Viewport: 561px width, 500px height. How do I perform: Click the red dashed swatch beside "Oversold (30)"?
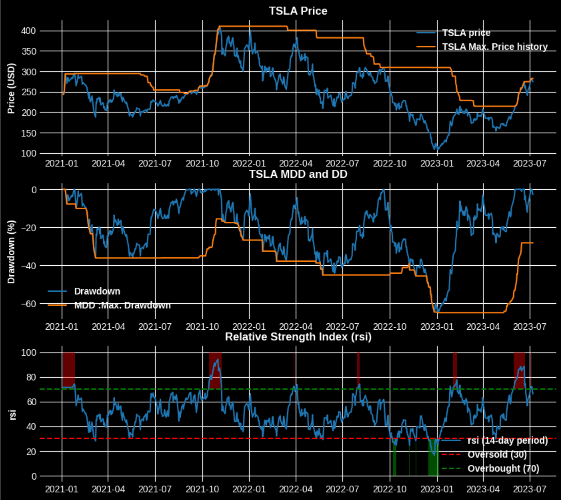coord(451,455)
